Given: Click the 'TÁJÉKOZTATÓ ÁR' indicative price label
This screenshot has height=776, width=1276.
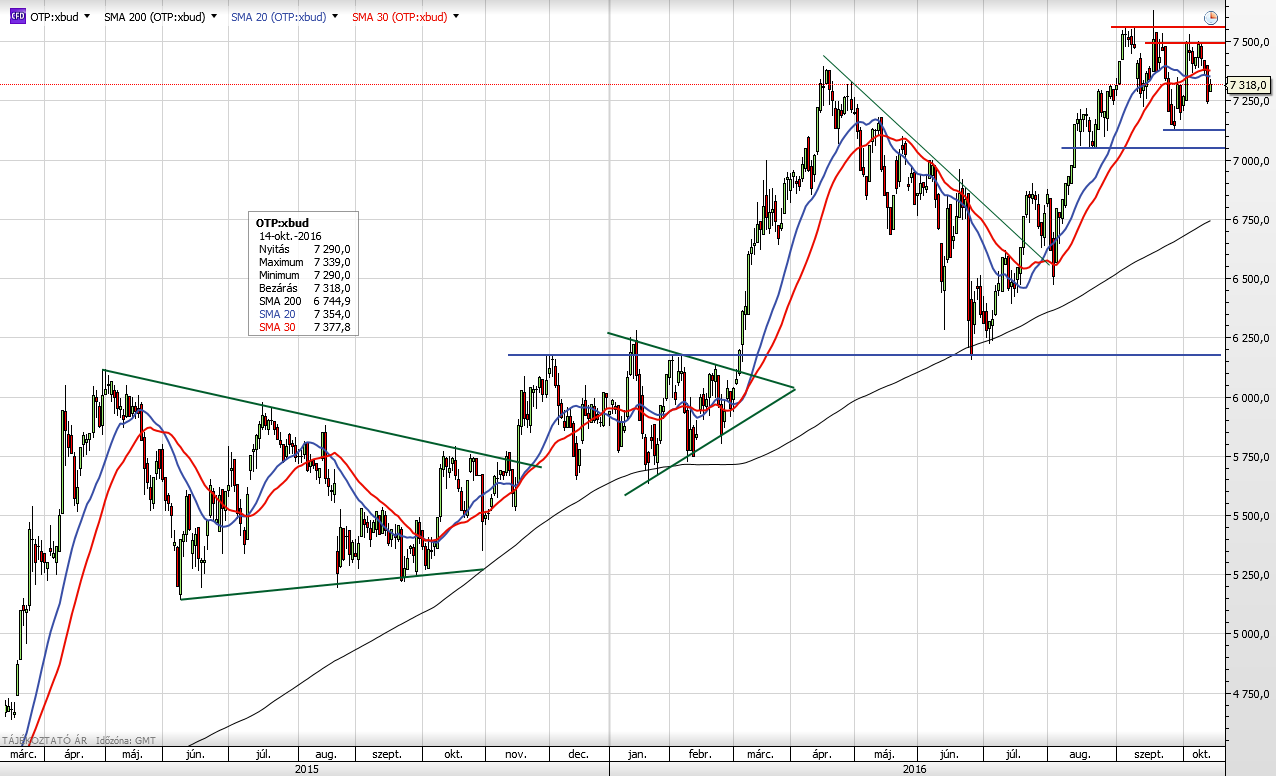Looking at the screenshot, I should 45,740.
